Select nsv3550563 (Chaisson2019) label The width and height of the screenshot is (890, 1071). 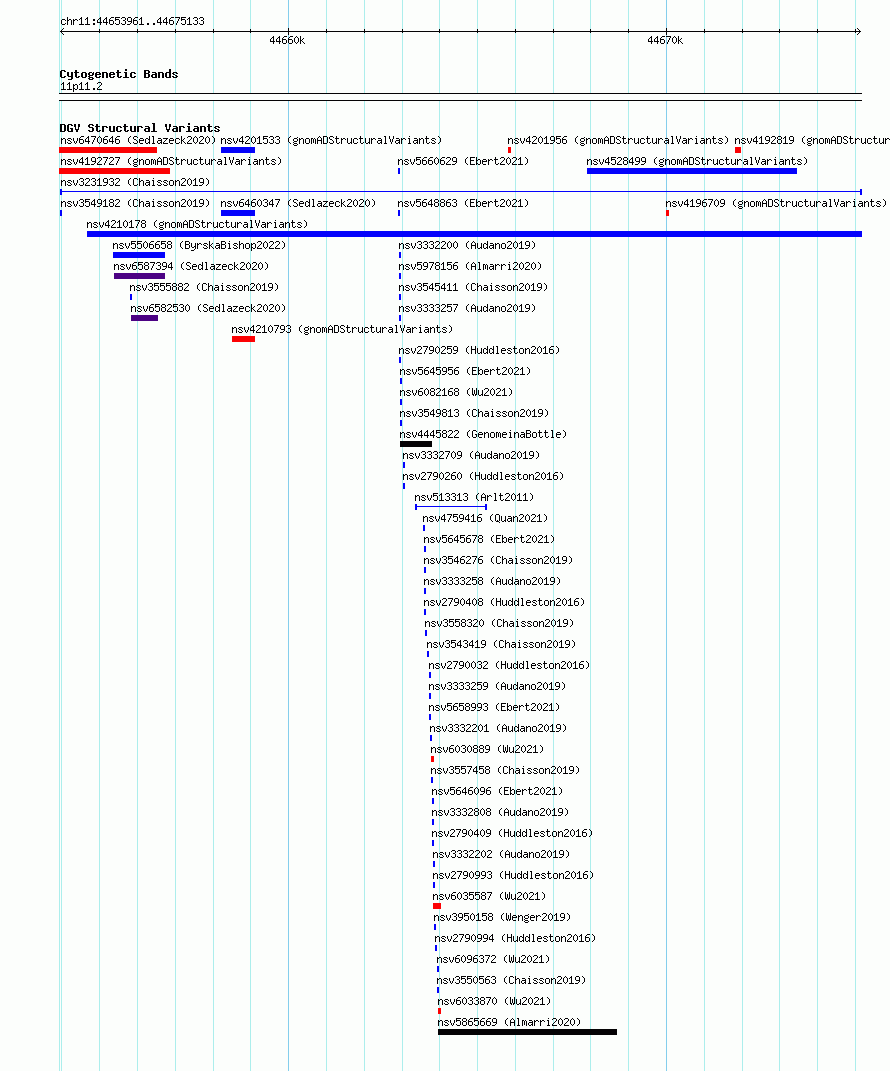click(x=512, y=980)
